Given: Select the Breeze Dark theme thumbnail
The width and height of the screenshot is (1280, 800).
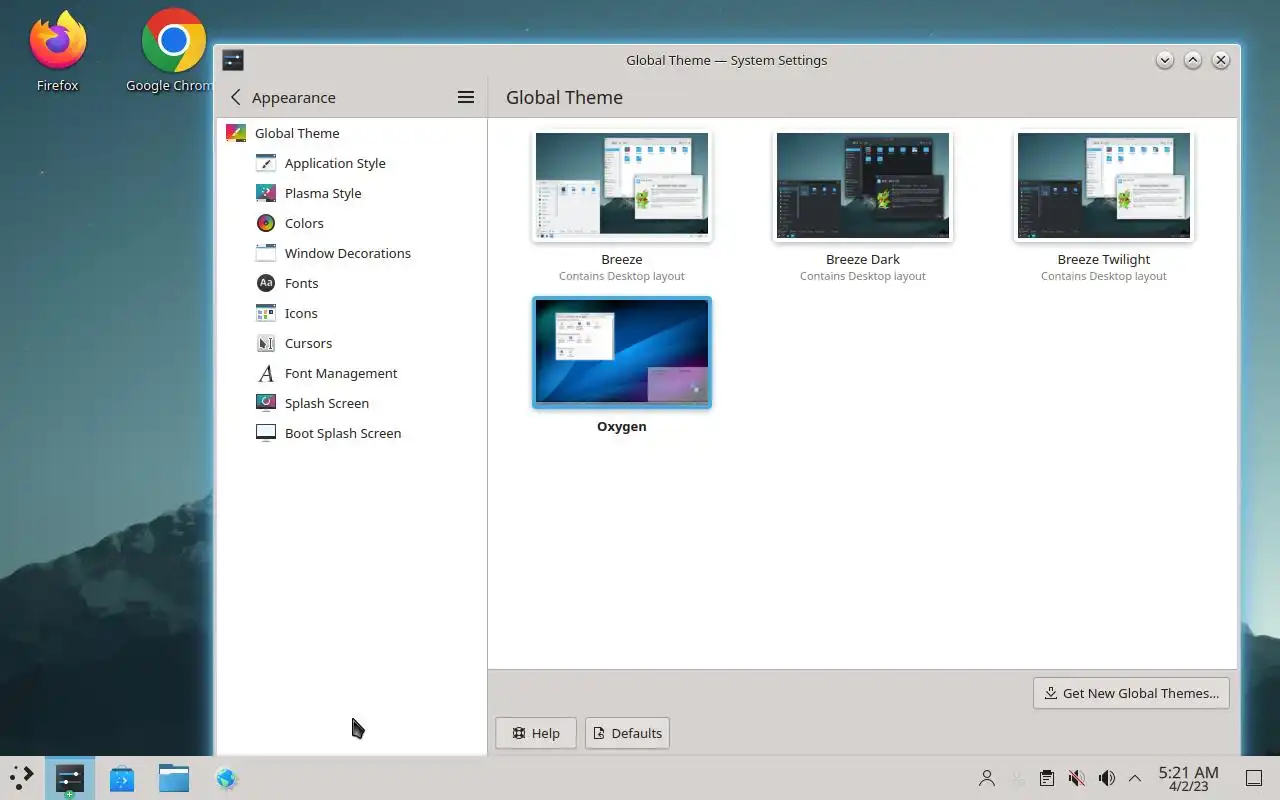Looking at the screenshot, I should click(863, 186).
